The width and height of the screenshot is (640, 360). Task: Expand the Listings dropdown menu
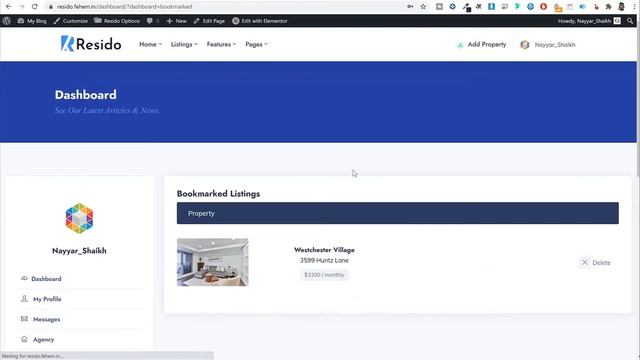pos(184,44)
